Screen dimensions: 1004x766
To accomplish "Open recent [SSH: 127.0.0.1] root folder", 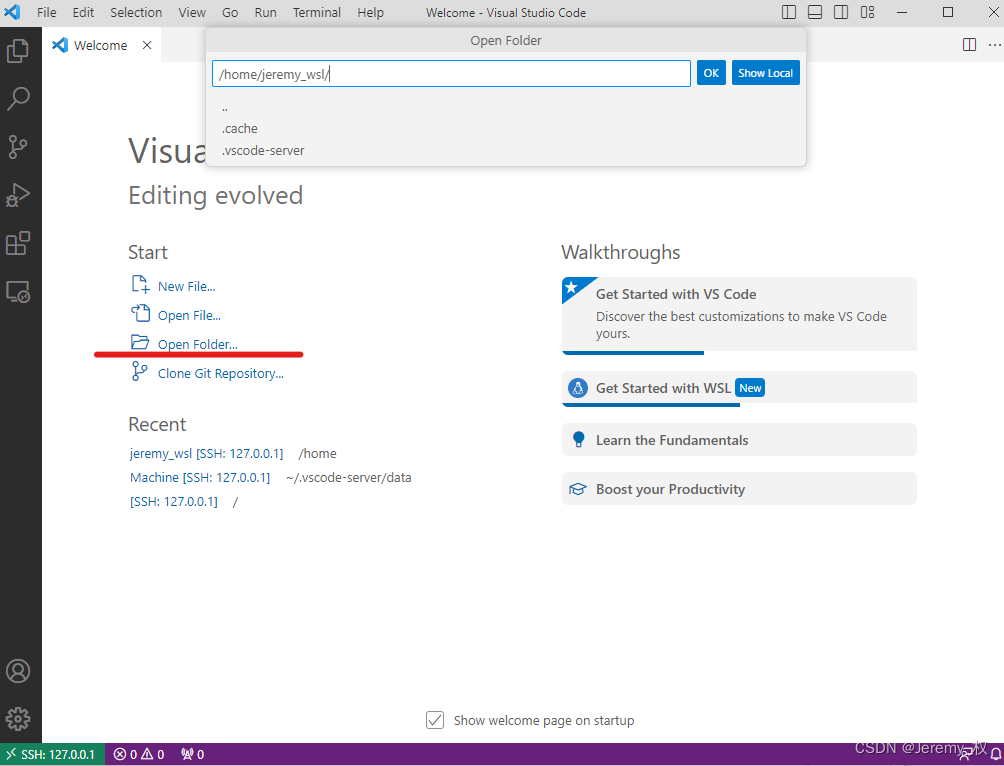I will click(x=174, y=501).
